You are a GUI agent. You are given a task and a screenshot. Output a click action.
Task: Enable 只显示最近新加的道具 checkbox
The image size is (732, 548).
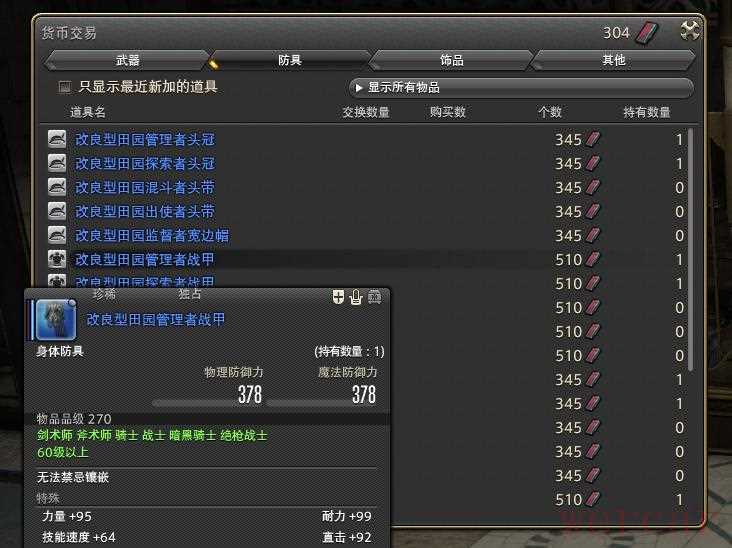click(65, 87)
